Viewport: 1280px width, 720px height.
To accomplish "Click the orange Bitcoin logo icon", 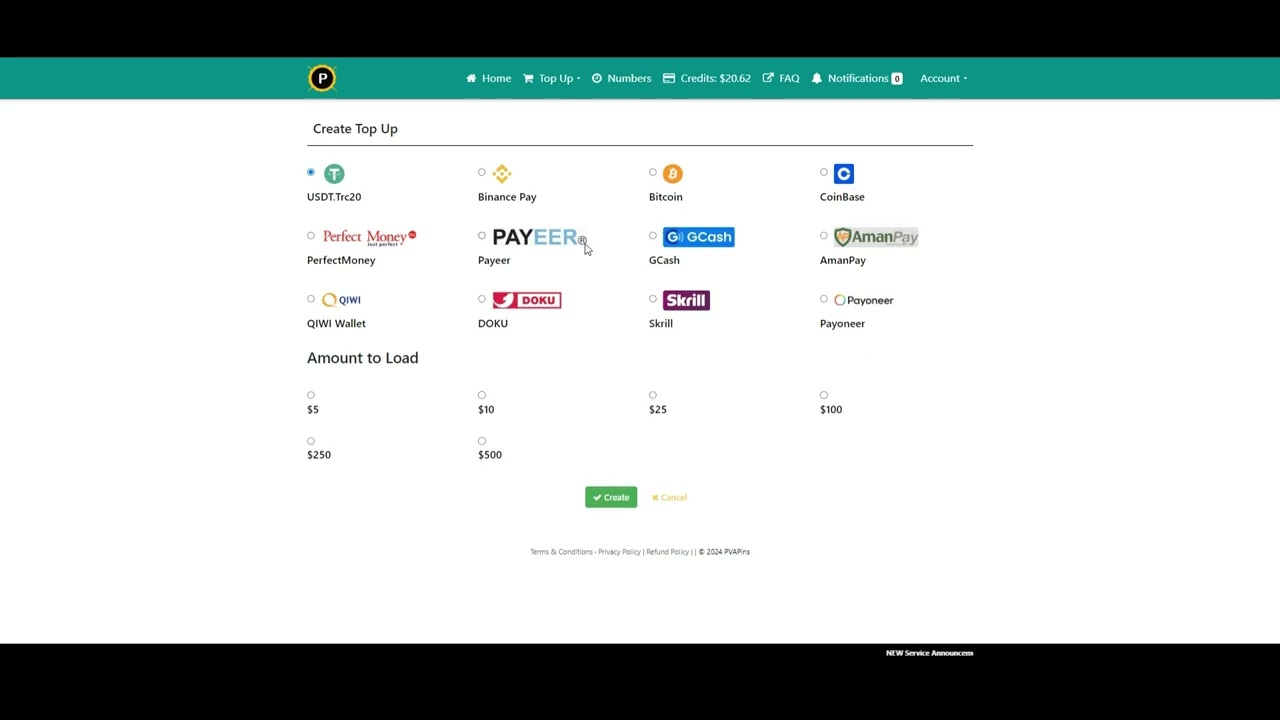I will [x=673, y=174].
